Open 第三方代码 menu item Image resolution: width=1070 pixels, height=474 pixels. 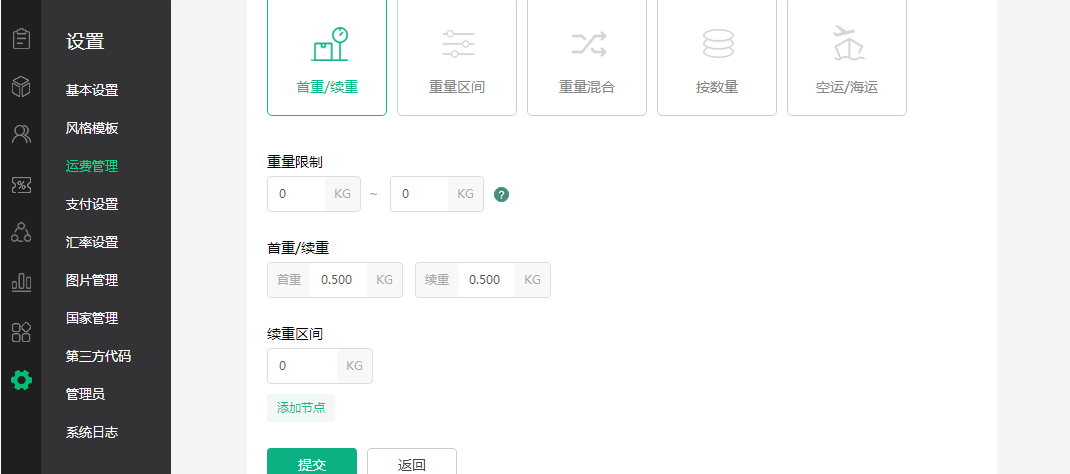[x=98, y=356]
